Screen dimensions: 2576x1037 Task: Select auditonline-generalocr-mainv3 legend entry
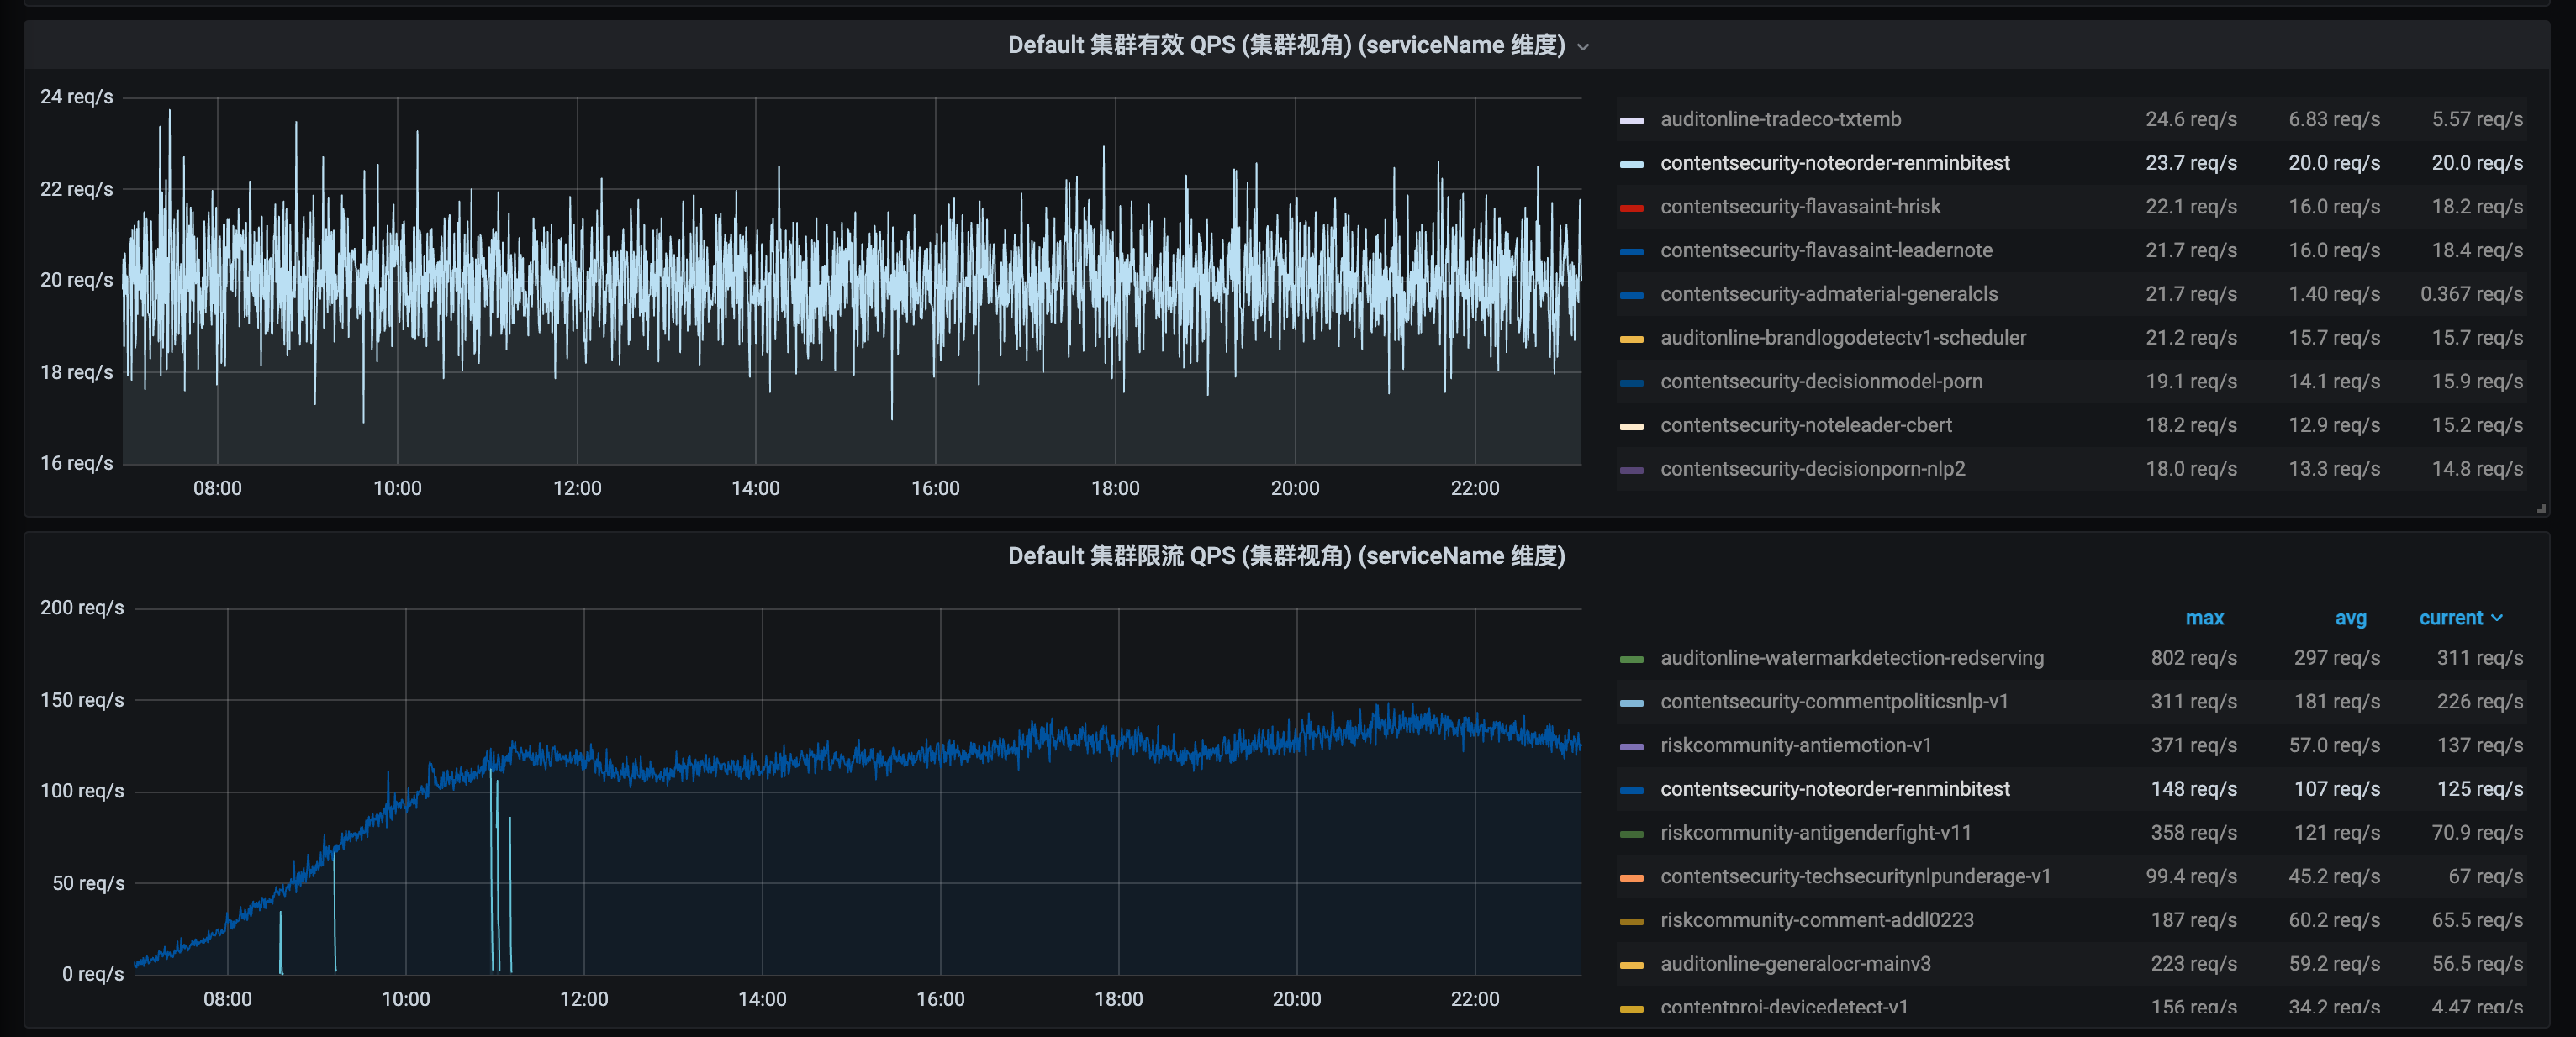1795,963
